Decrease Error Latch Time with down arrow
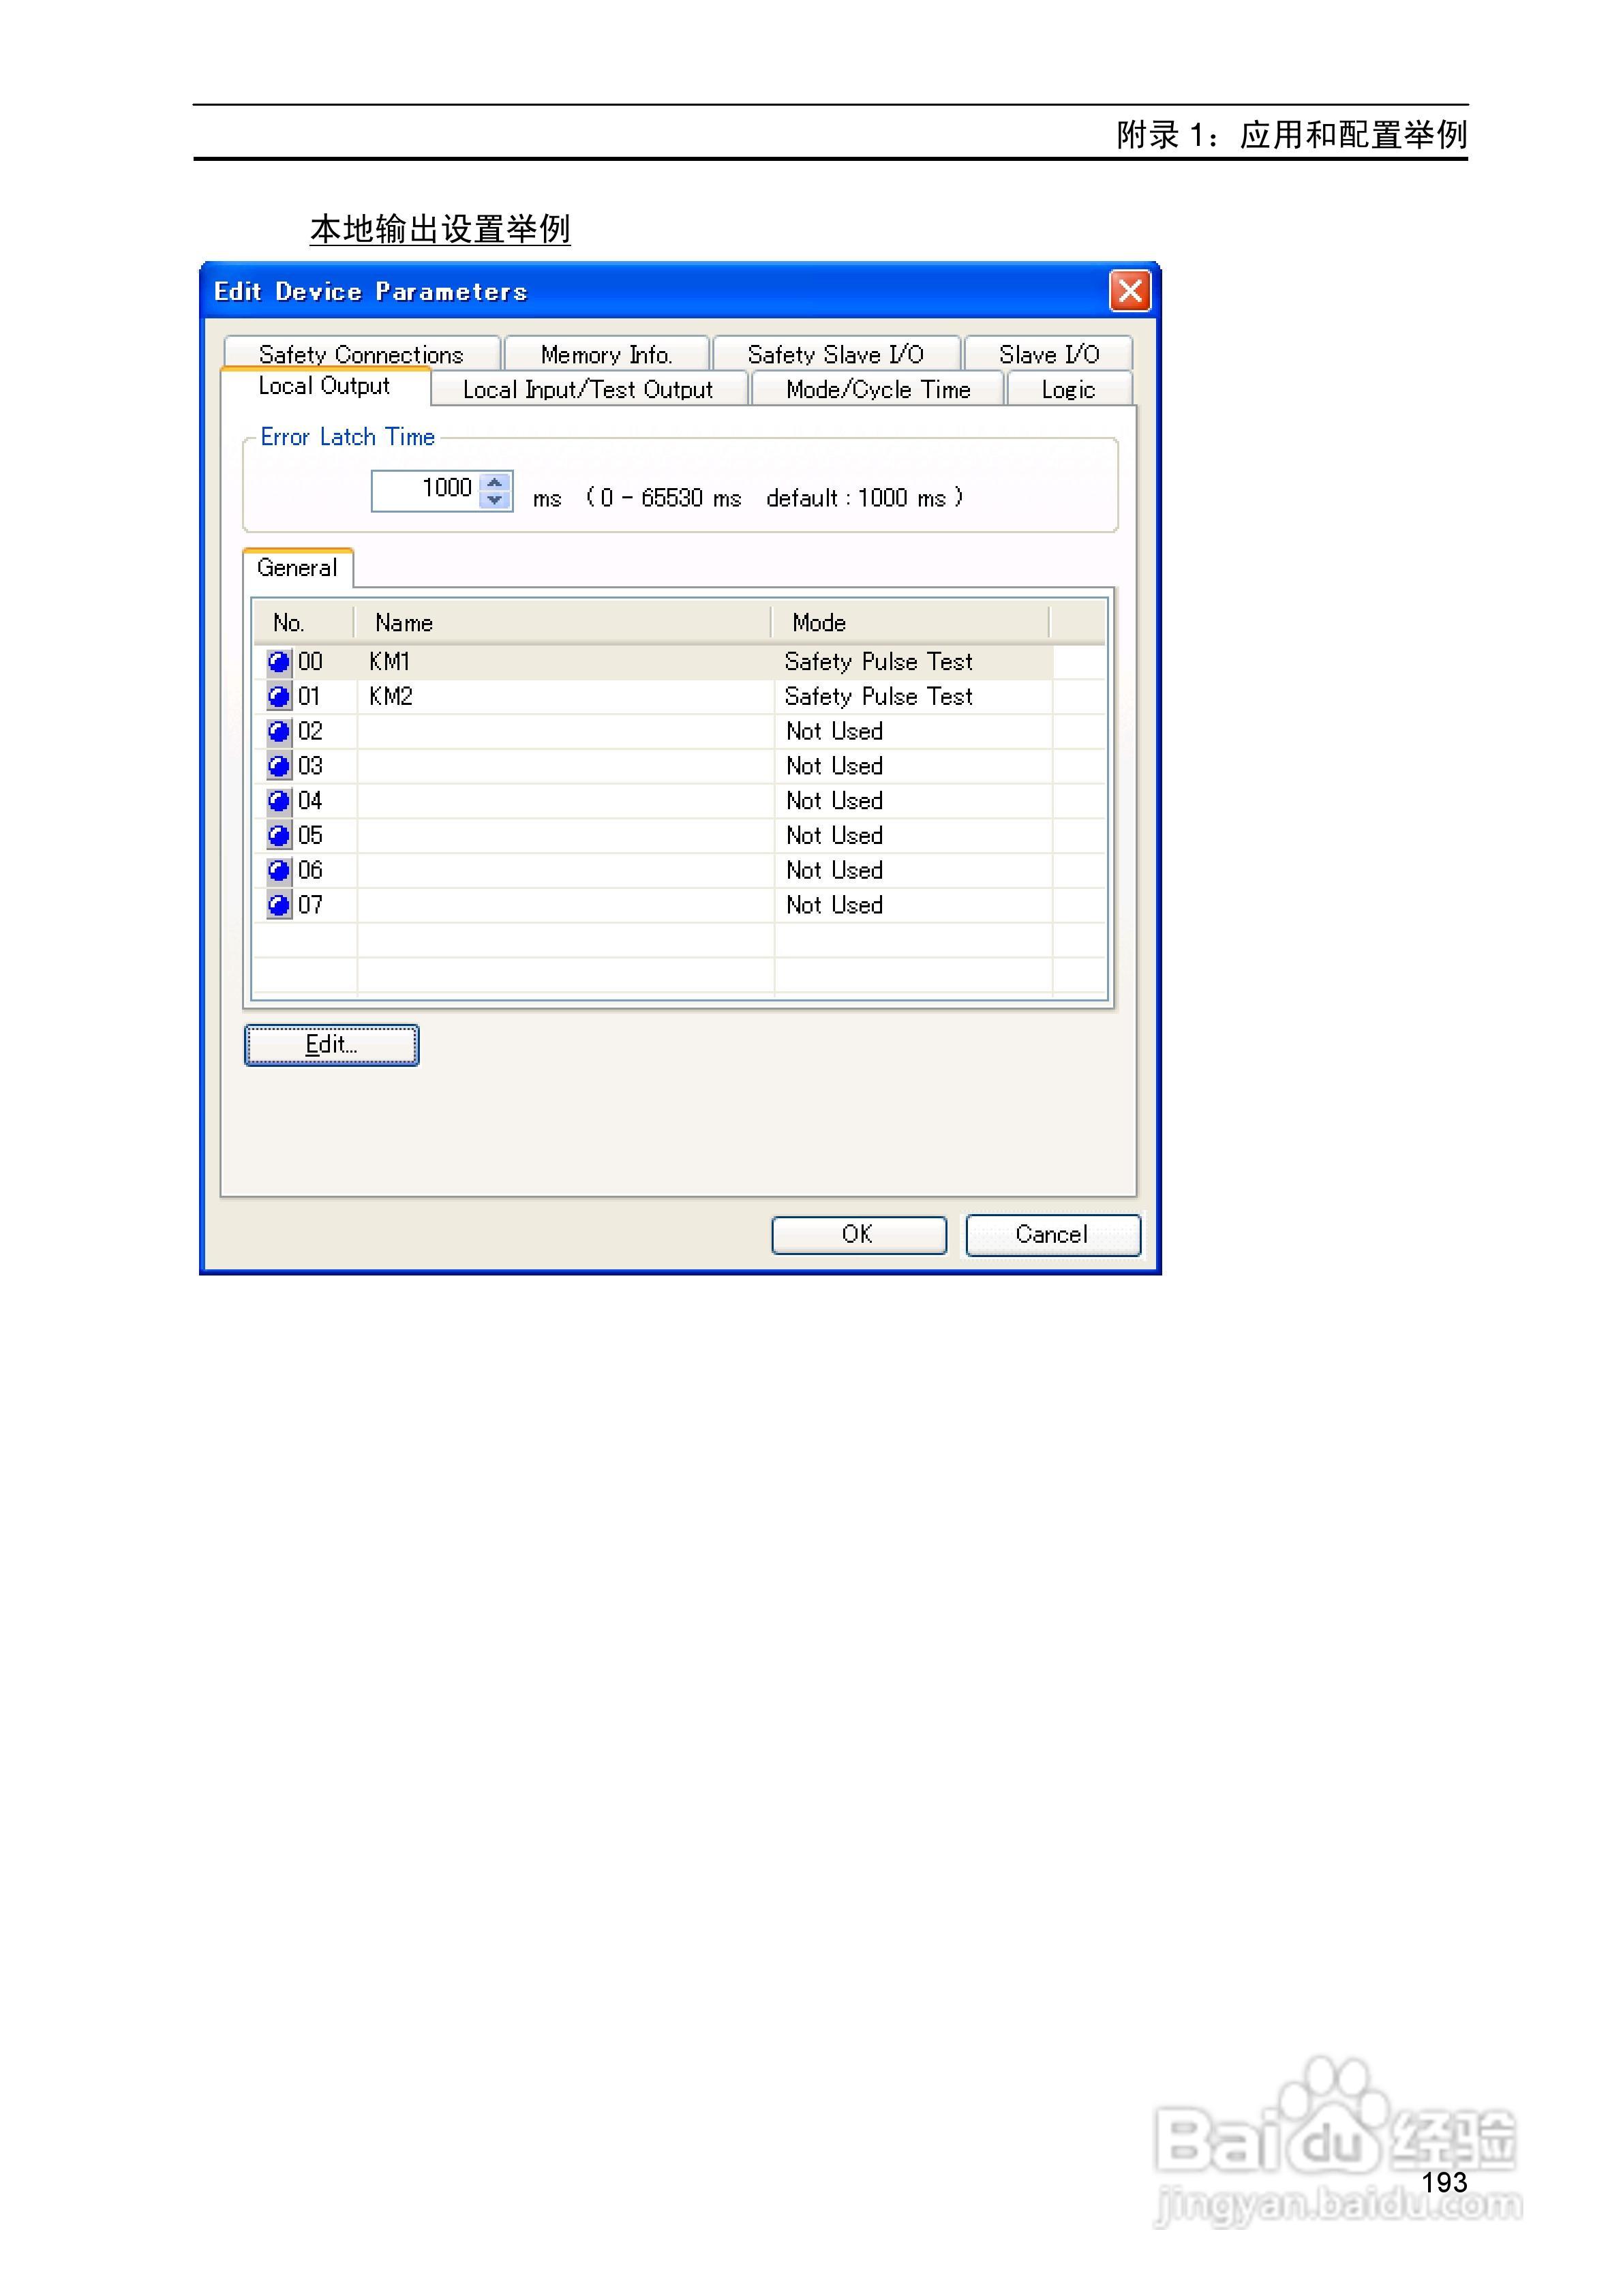Screen dimensions: 1623x2296 (494, 500)
